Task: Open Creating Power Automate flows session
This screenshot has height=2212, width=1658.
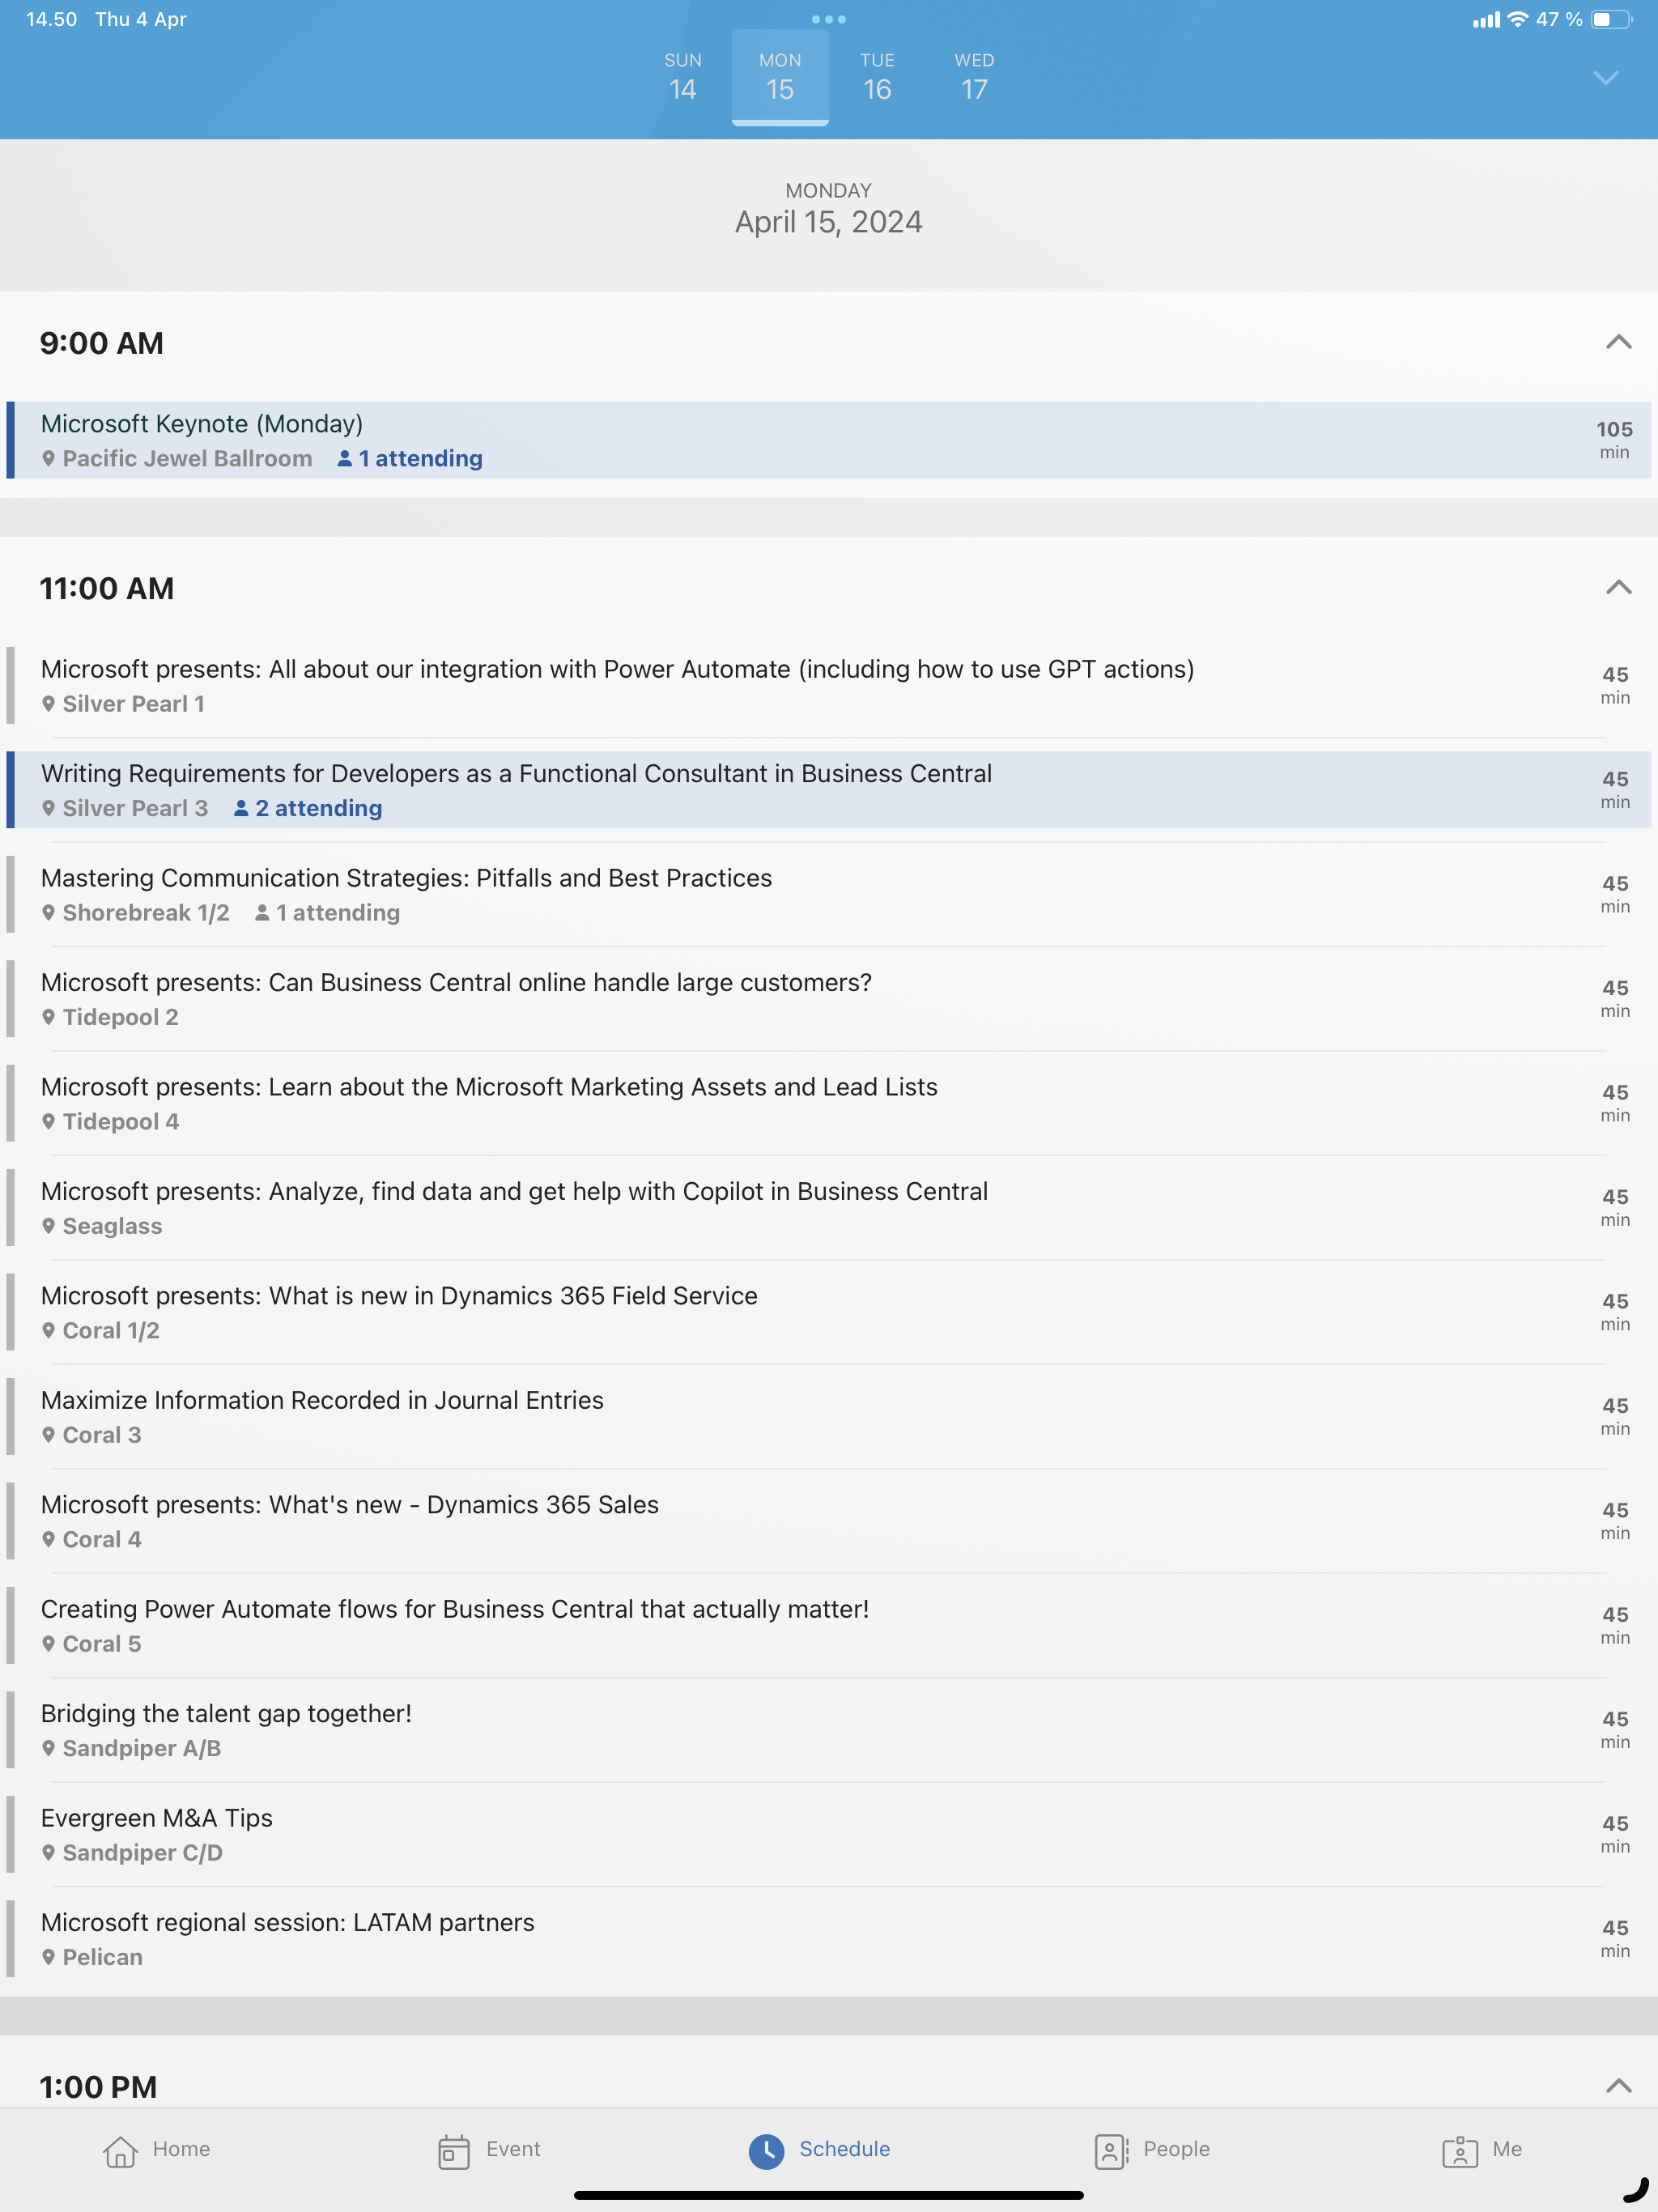Action: coord(828,1626)
